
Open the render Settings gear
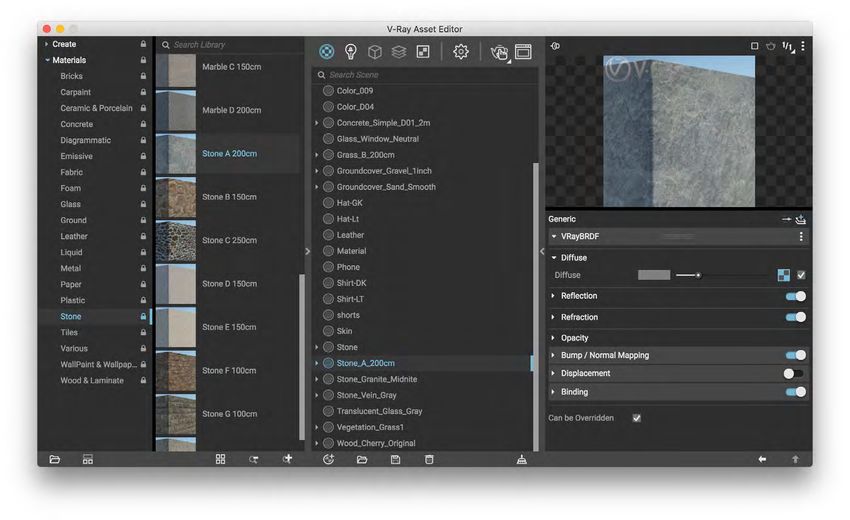[461, 52]
